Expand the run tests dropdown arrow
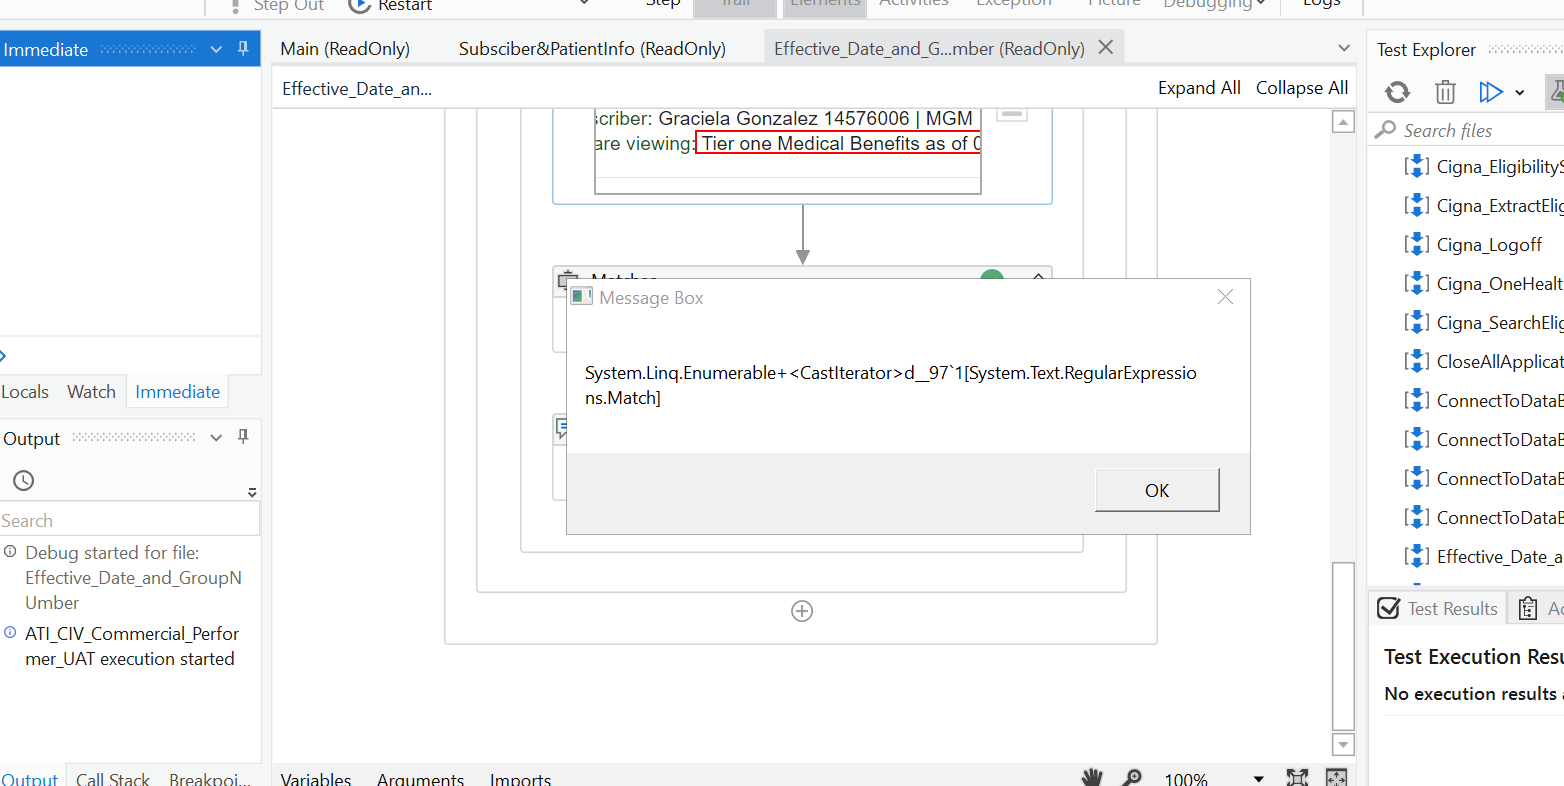 coord(1520,93)
